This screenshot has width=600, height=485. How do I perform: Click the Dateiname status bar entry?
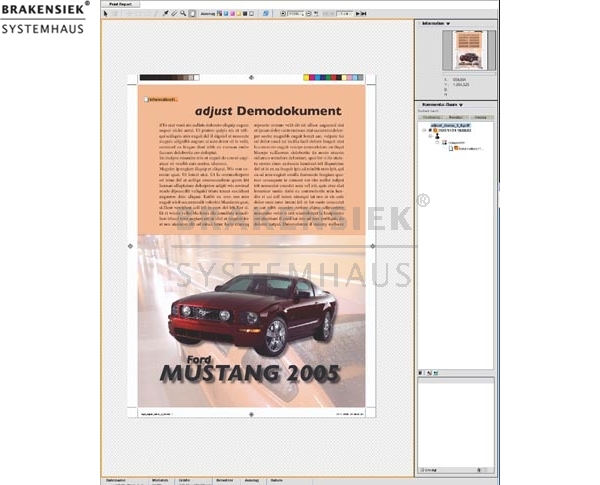[116, 480]
